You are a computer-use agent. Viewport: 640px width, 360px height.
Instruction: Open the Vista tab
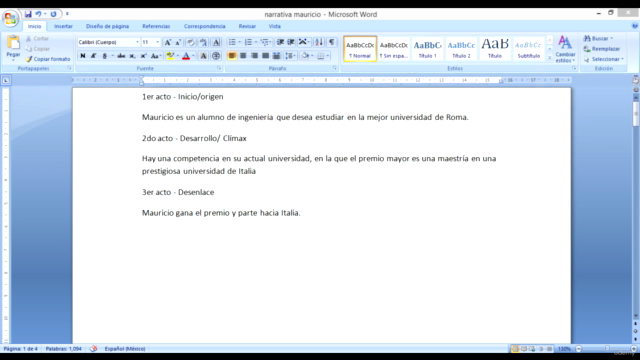tap(275, 26)
